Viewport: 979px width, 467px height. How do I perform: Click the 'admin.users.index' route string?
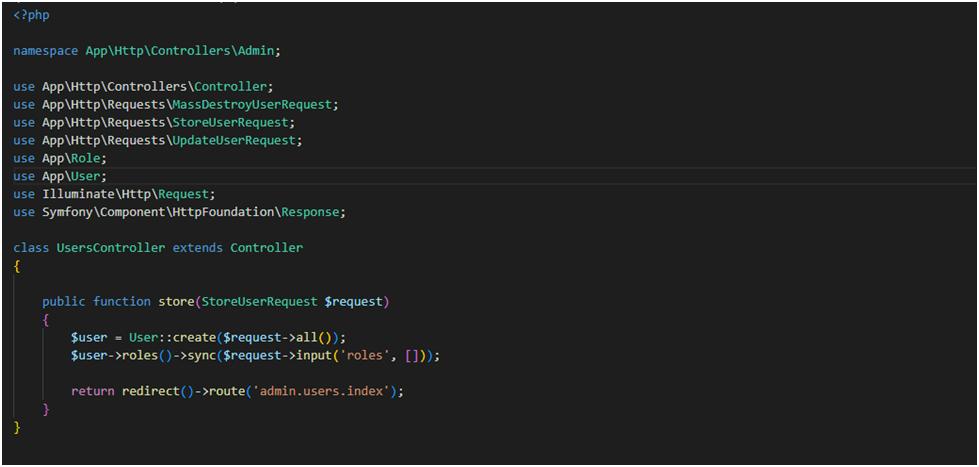(321, 391)
